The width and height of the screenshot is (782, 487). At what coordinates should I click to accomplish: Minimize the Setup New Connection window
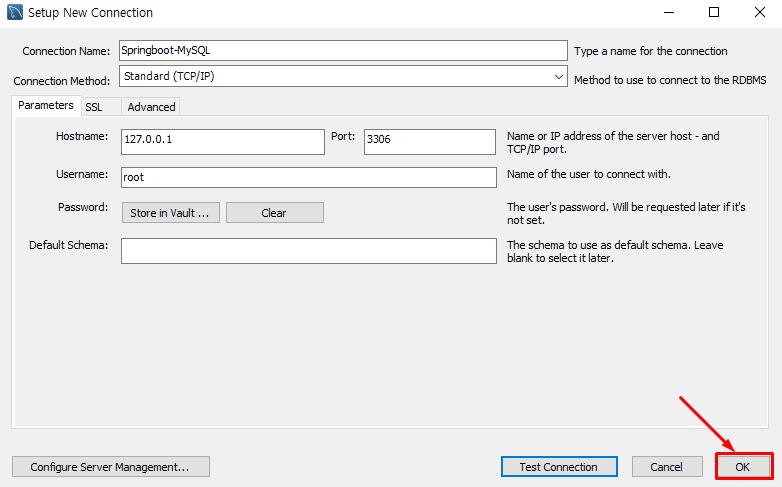point(669,12)
